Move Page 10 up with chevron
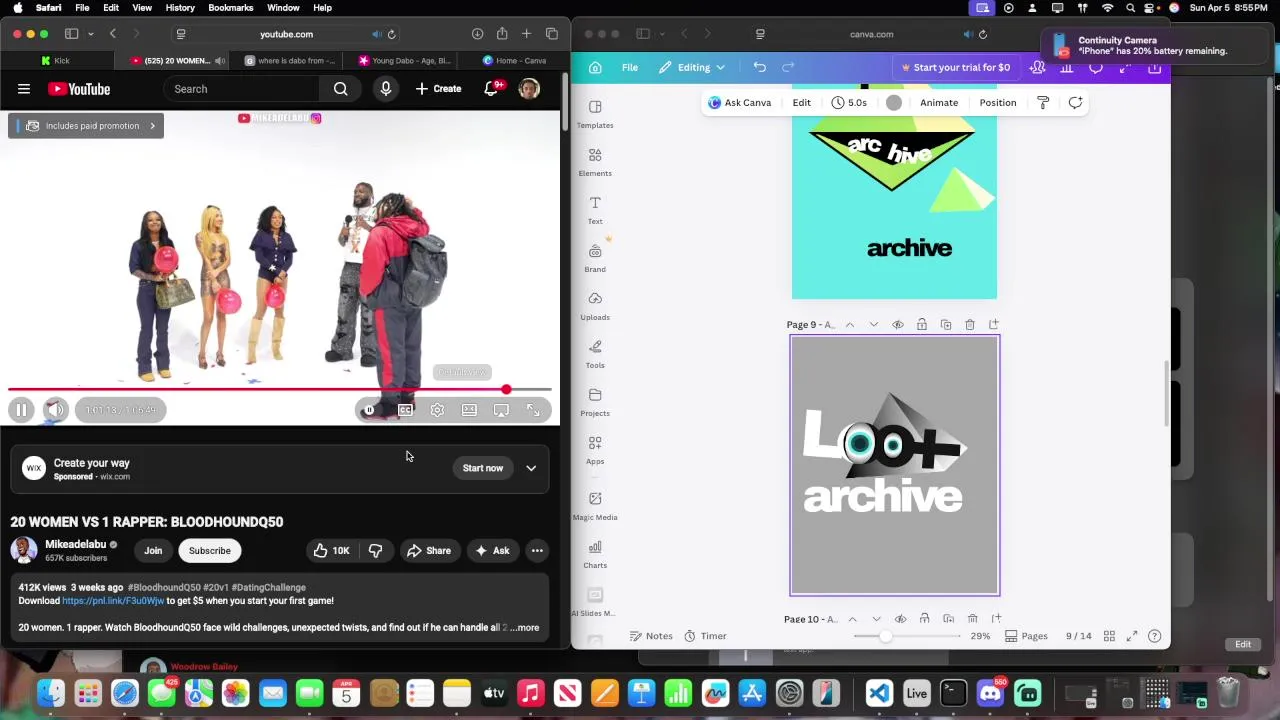This screenshot has height=720, width=1280. tap(853, 619)
